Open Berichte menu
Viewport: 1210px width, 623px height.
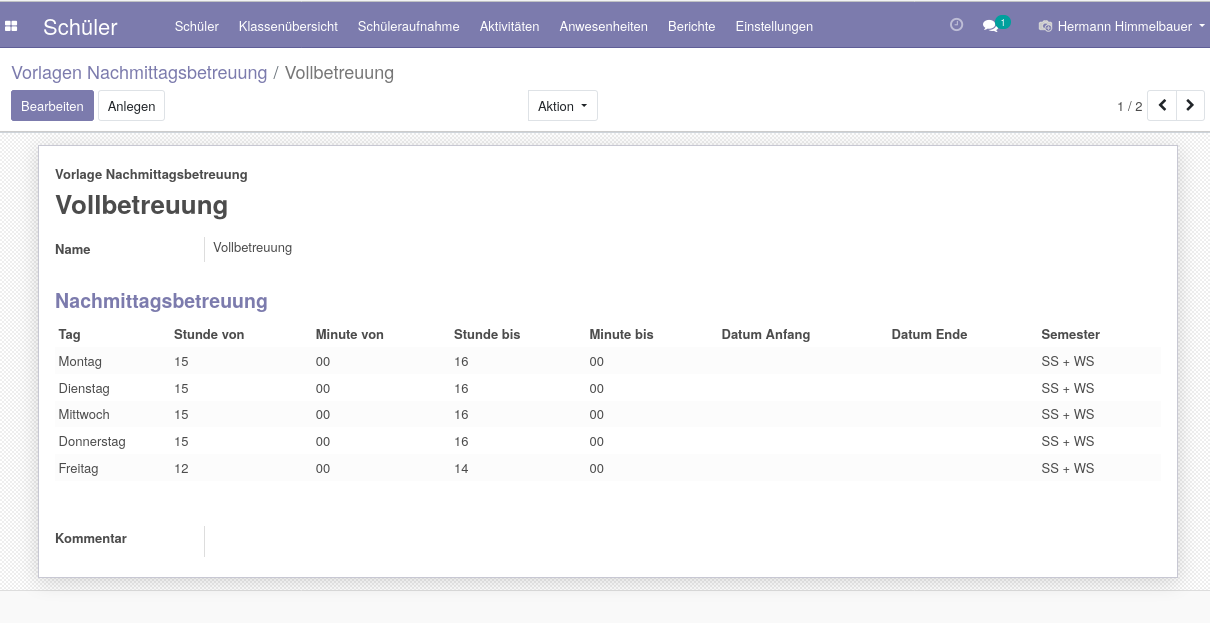691,26
